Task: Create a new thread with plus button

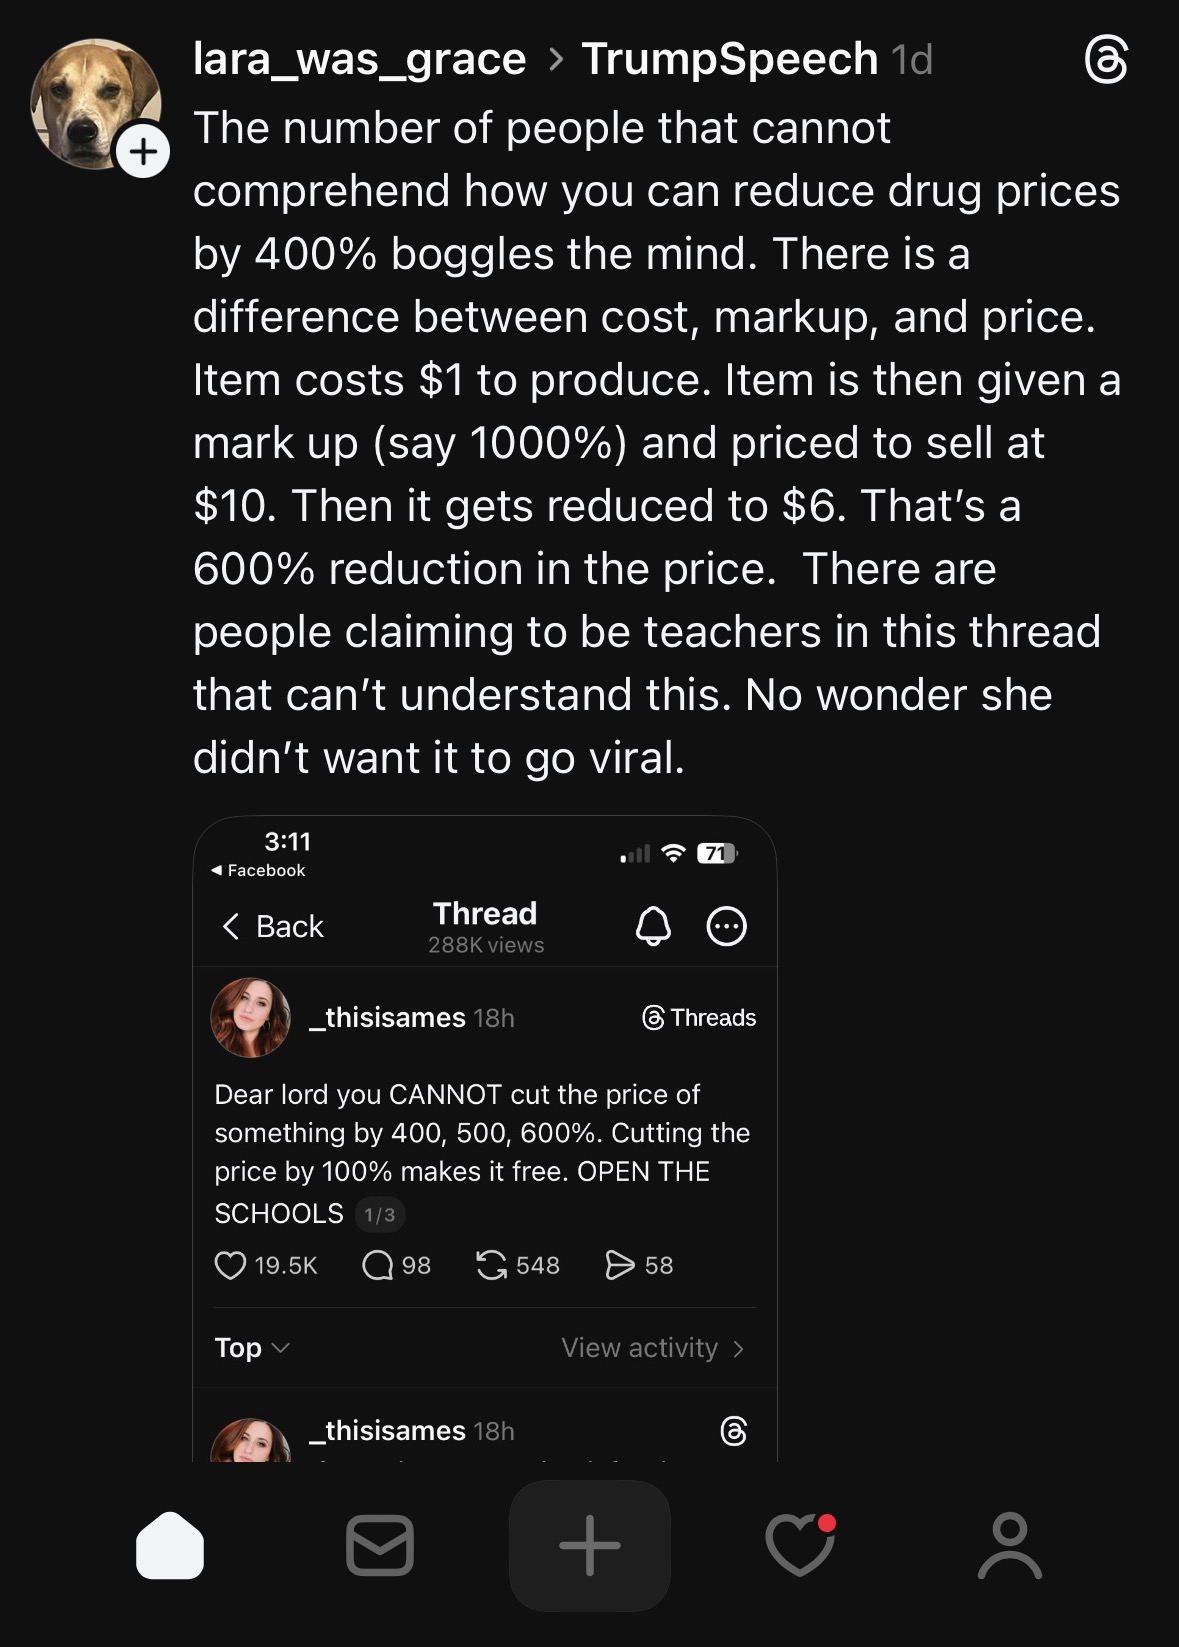Action: (590, 1545)
